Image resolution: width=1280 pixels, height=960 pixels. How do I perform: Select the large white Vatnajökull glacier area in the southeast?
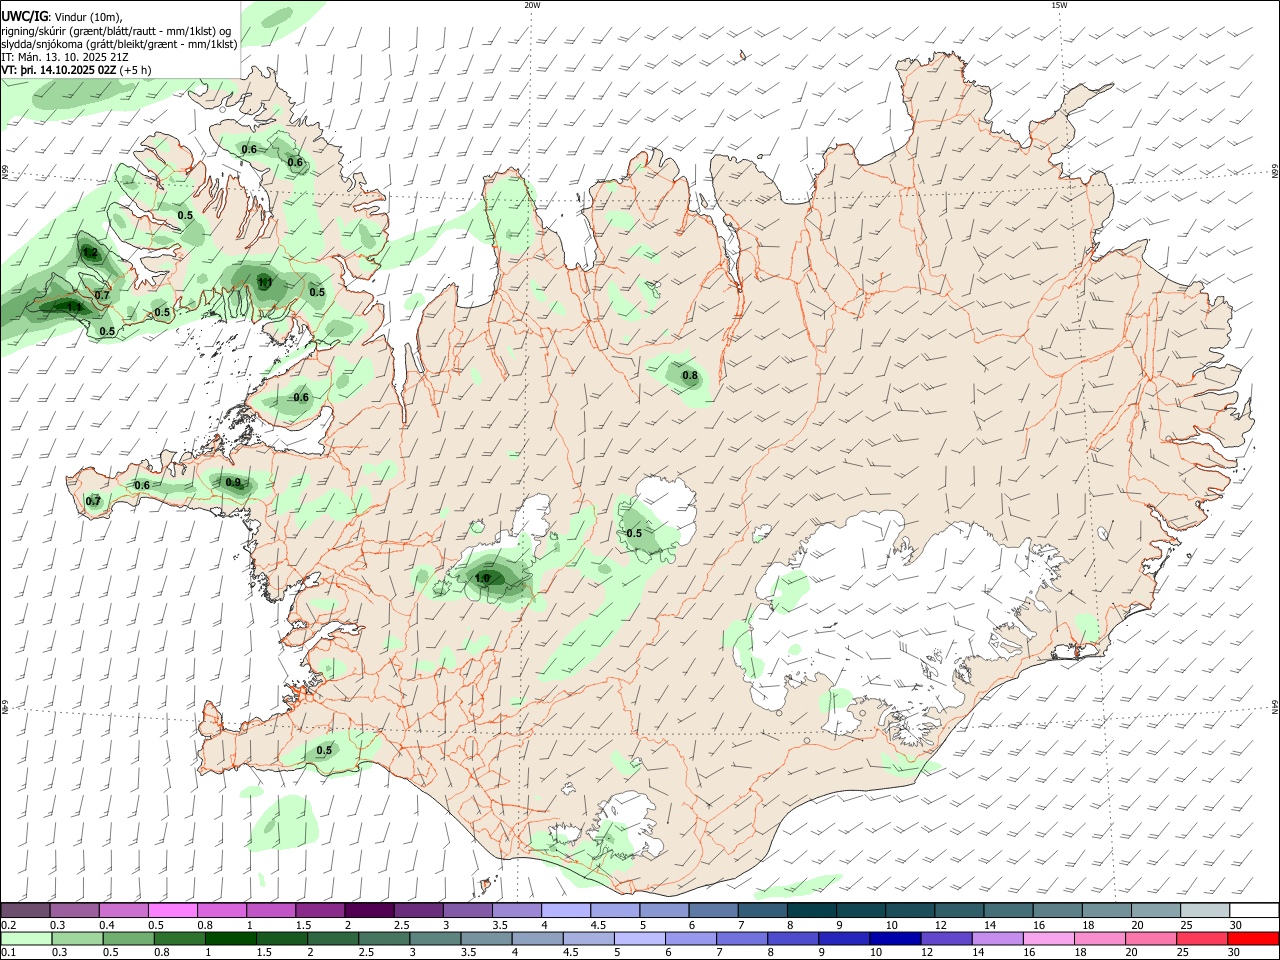point(900,610)
